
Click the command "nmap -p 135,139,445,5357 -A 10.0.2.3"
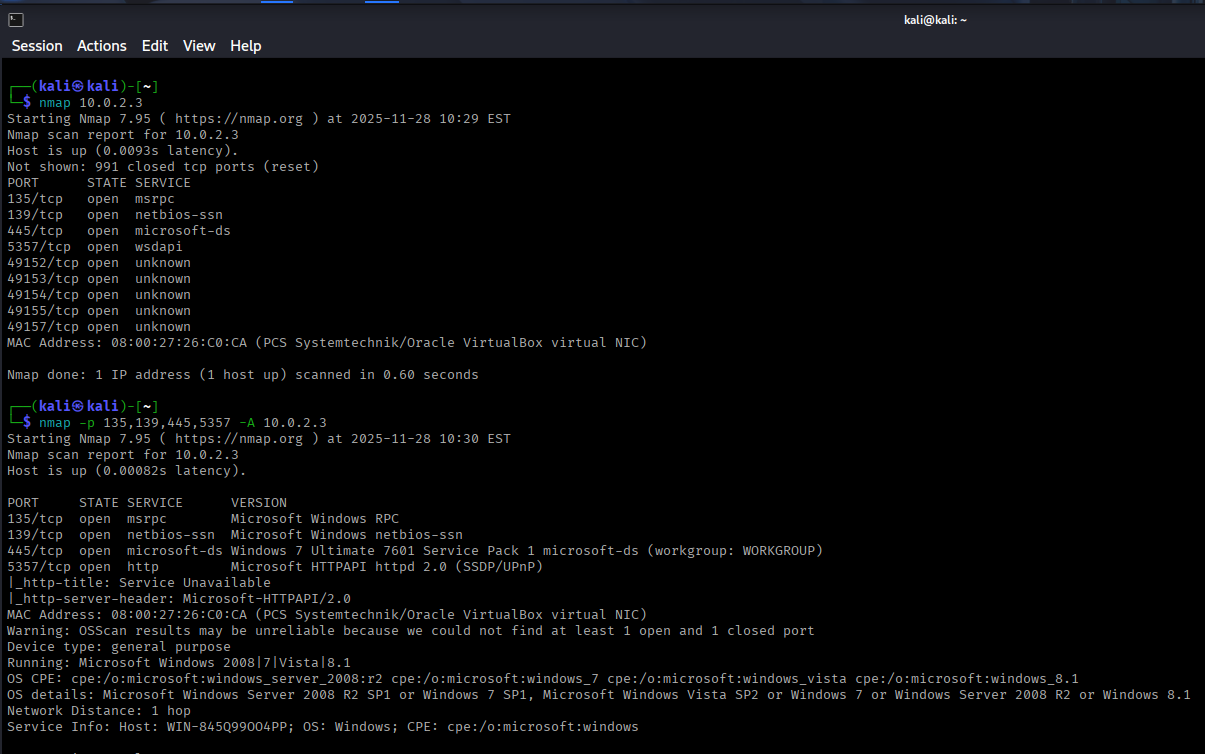tap(183, 423)
